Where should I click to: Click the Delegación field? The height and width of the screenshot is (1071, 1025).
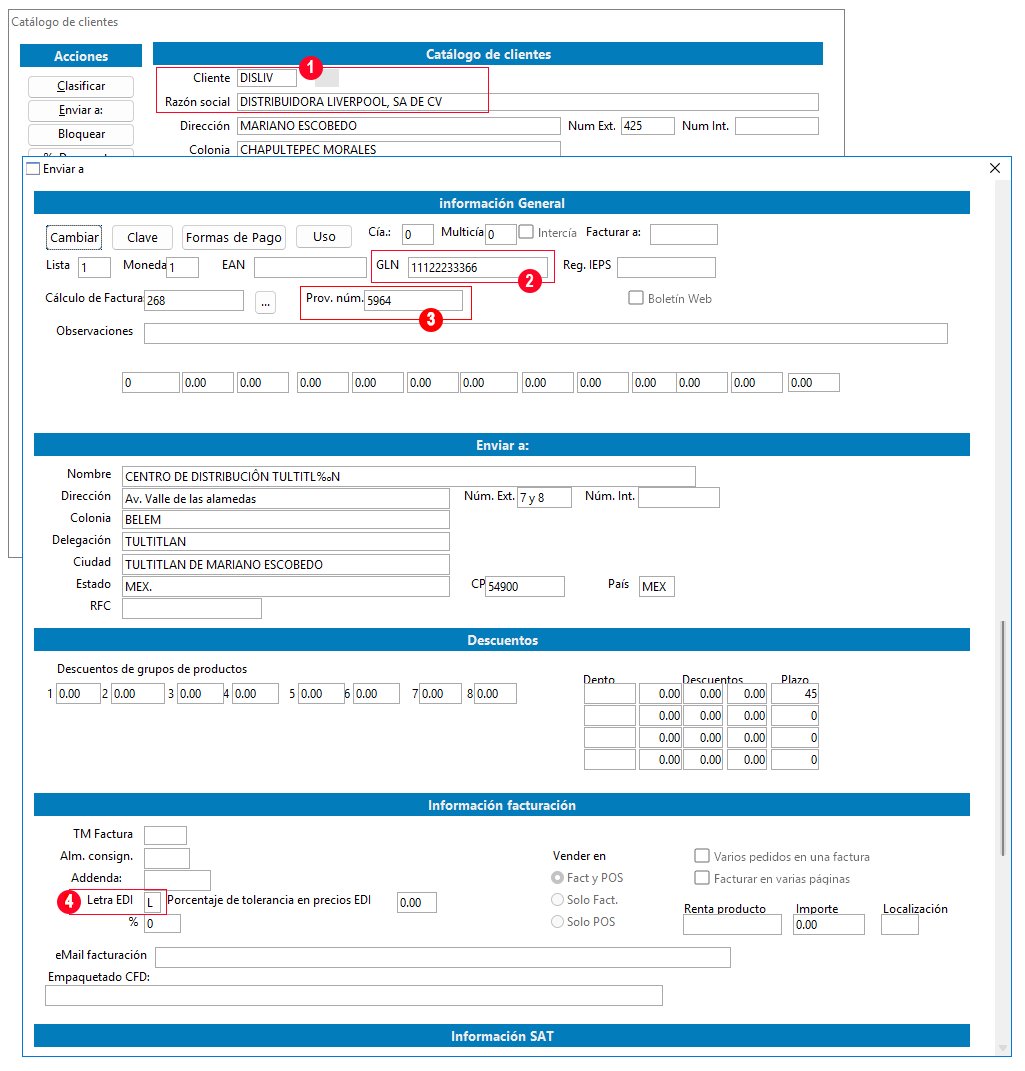pyautogui.click(x=285, y=542)
